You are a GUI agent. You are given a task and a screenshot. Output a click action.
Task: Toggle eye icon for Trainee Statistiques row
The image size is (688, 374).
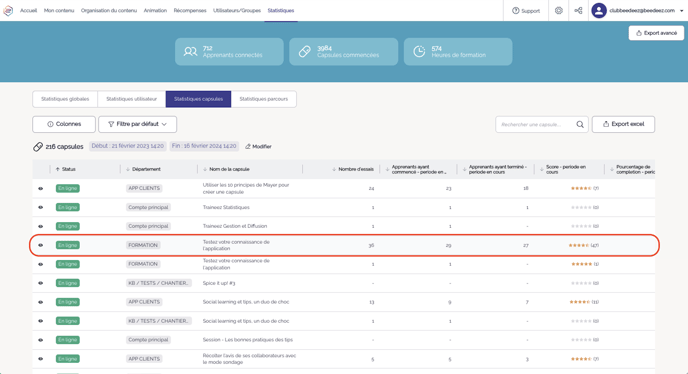(40, 207)
